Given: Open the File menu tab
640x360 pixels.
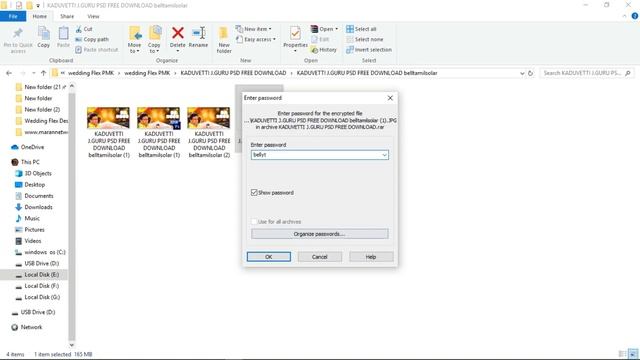Looking at the screenshot, I should click(x=13, y=16).
